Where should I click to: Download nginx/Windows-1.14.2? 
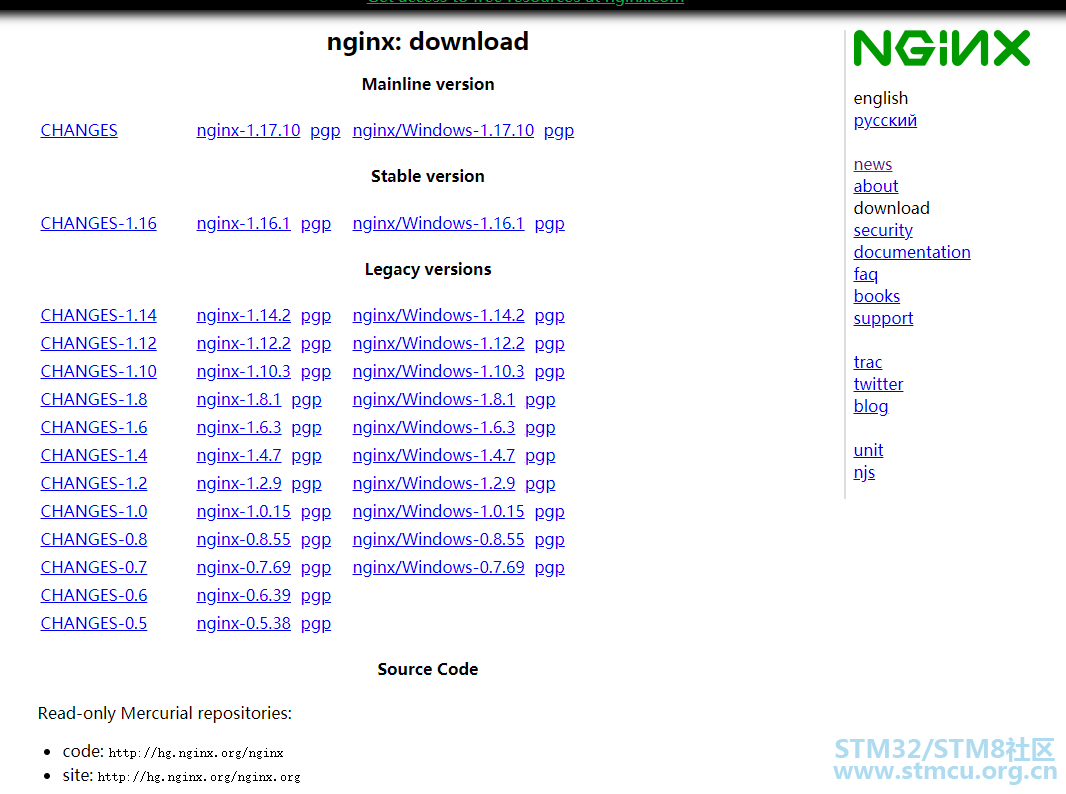coord(439,315)
